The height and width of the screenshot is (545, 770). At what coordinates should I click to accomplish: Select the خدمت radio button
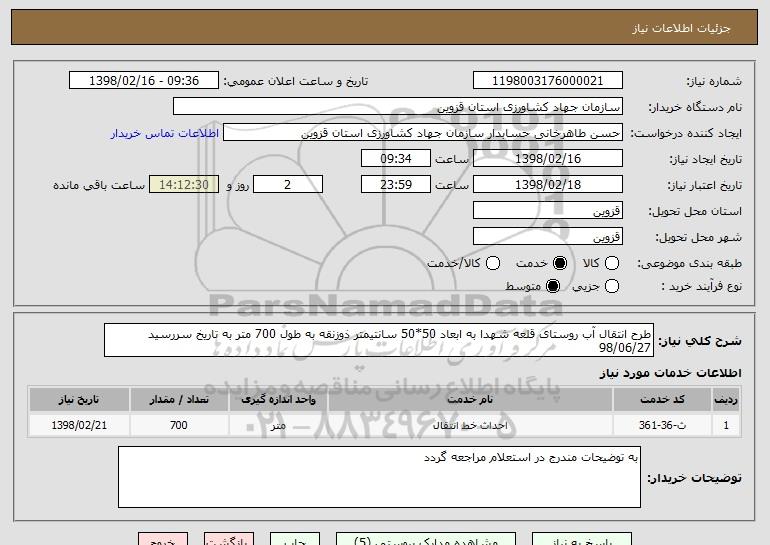(x=560, y=264)
